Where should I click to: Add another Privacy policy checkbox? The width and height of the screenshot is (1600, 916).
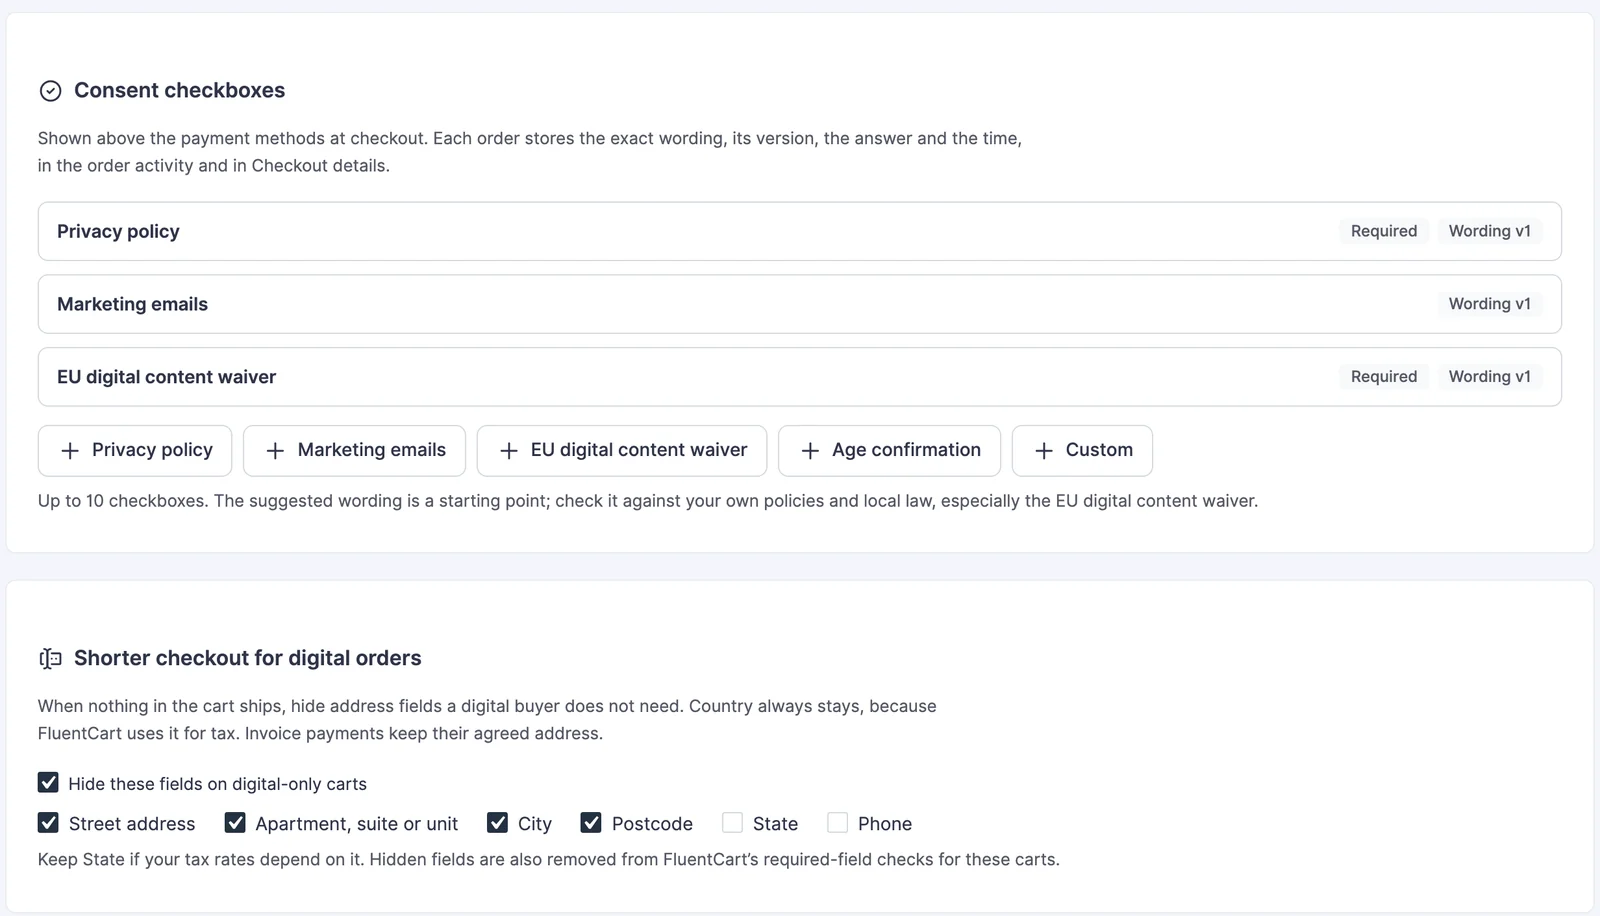coord(135,451)
